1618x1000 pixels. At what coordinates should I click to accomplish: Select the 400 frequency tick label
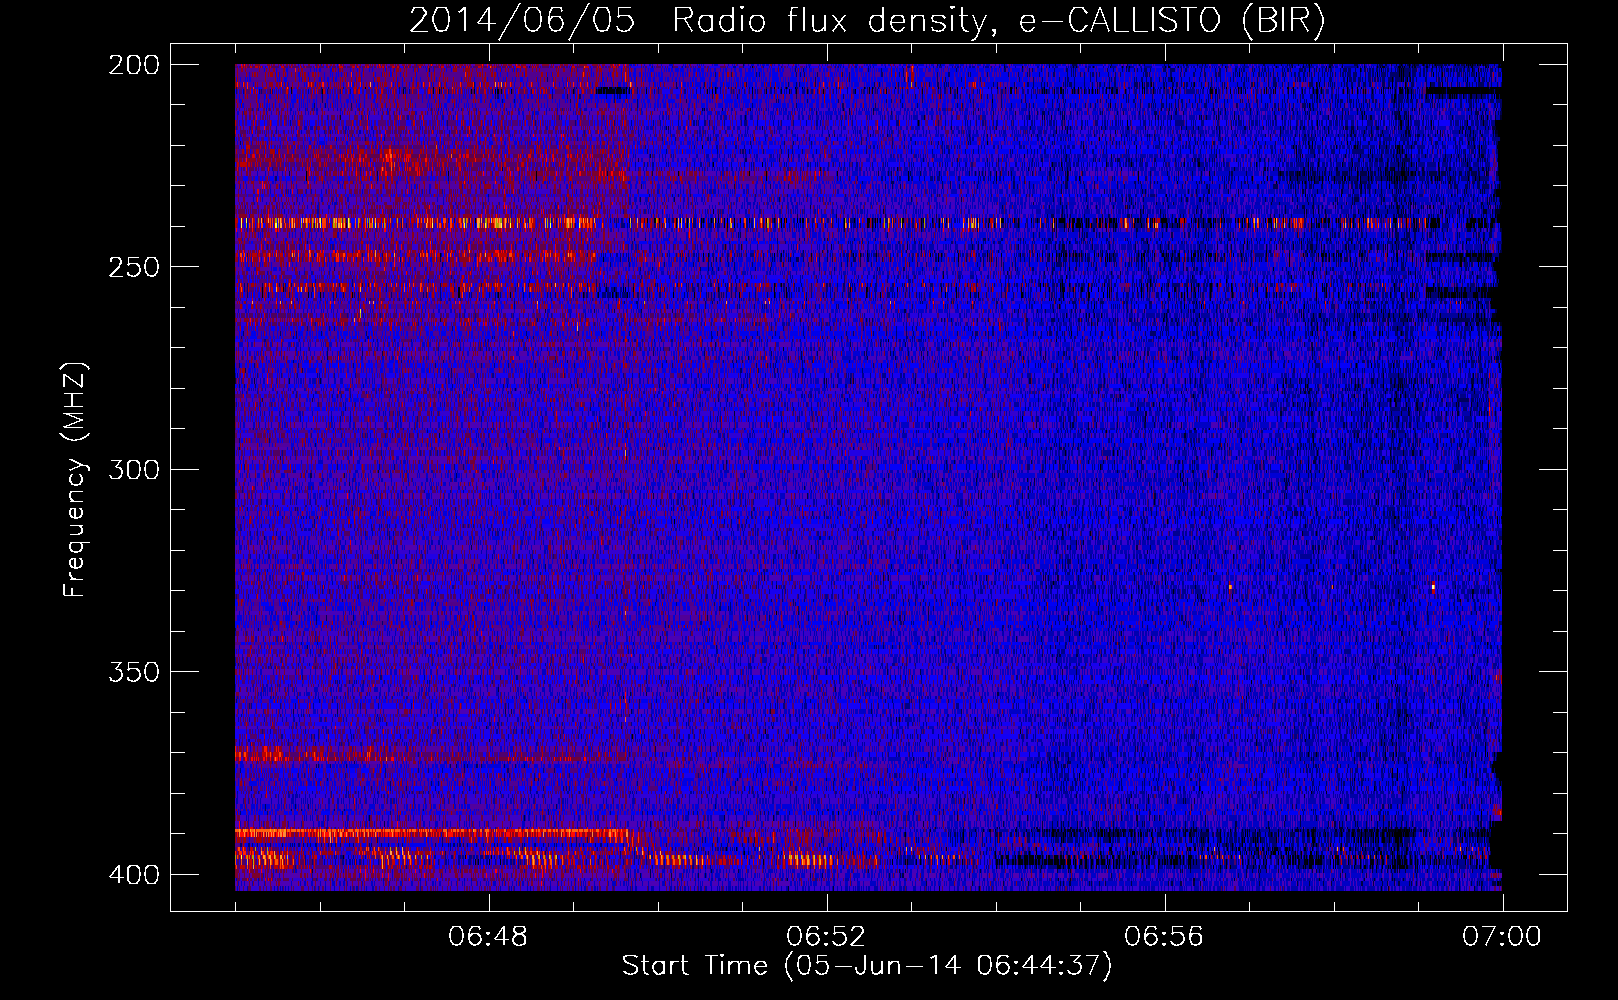(x=134, y=875)
